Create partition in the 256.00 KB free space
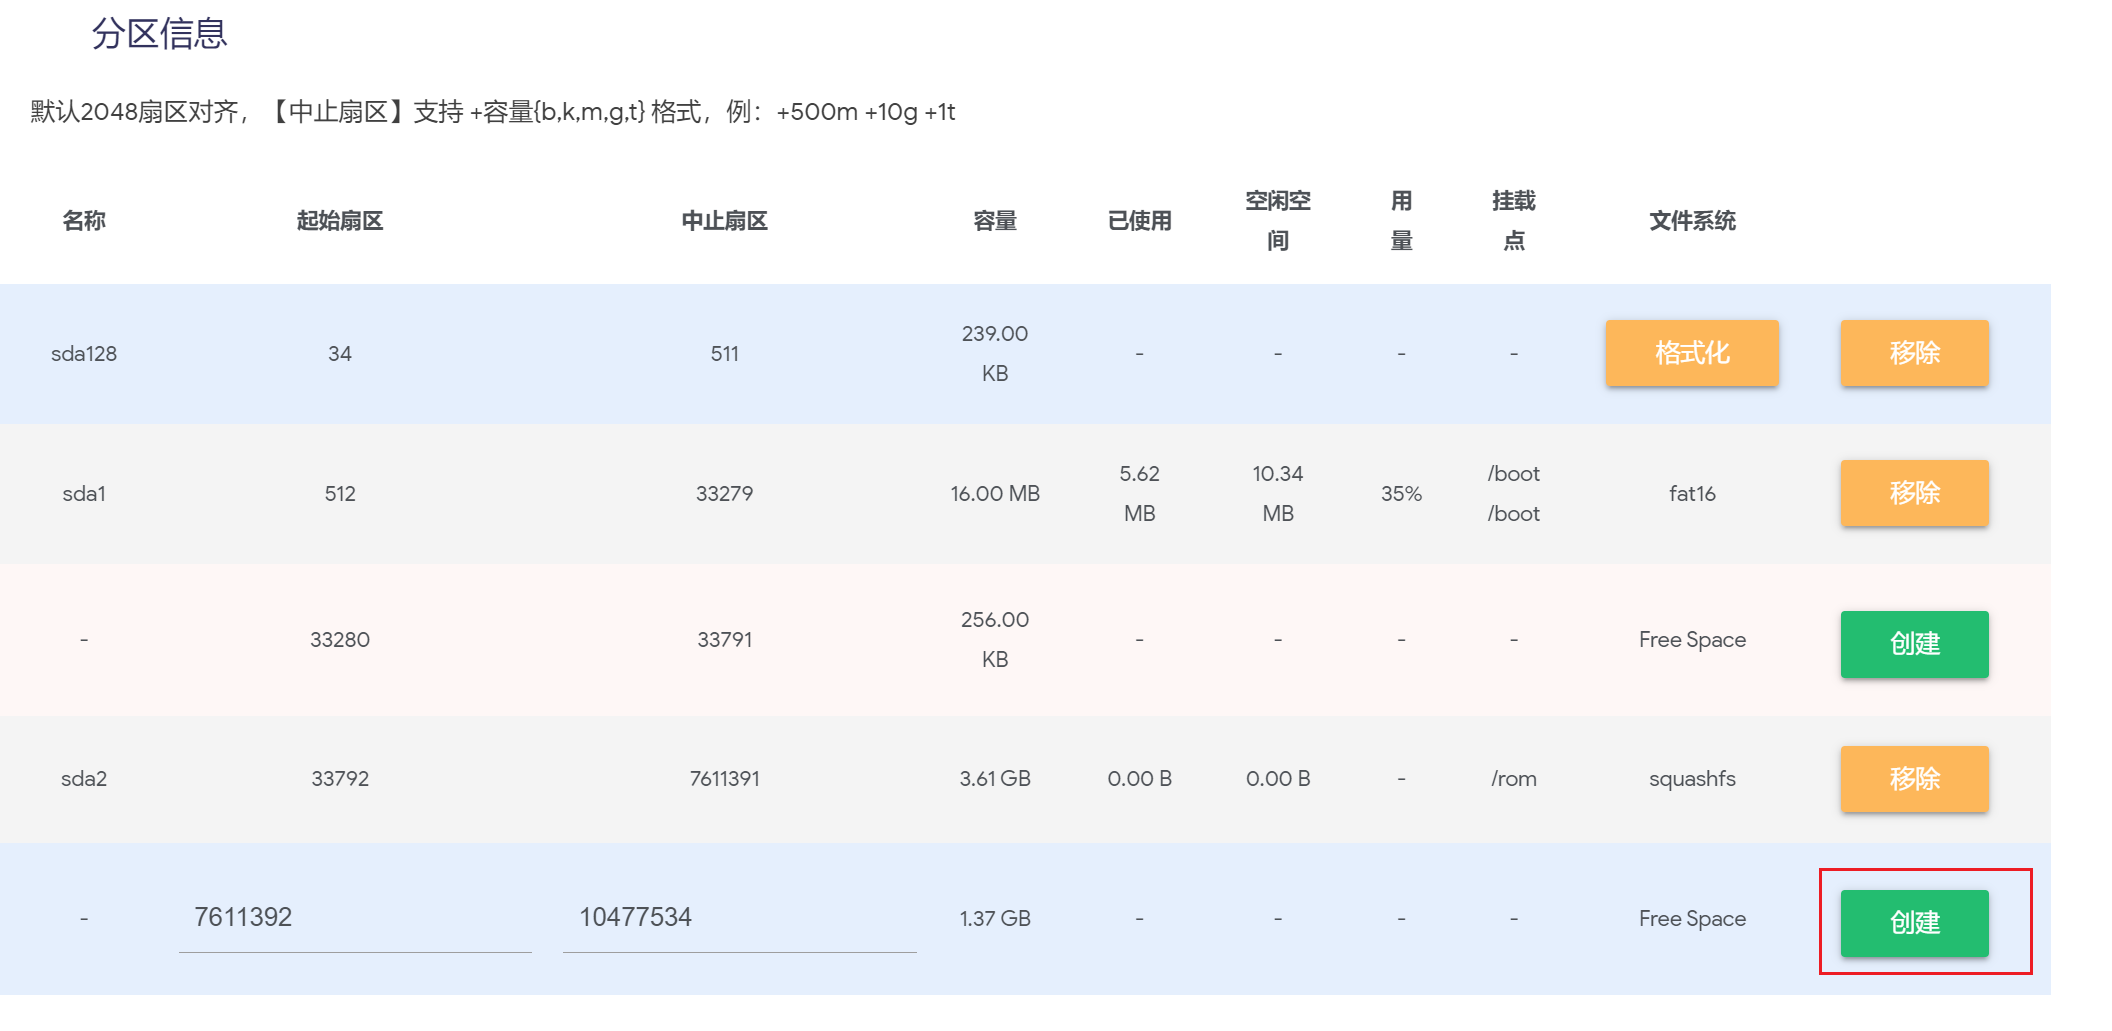This screenshot has width=2112, height=1031. point(1914,644)
